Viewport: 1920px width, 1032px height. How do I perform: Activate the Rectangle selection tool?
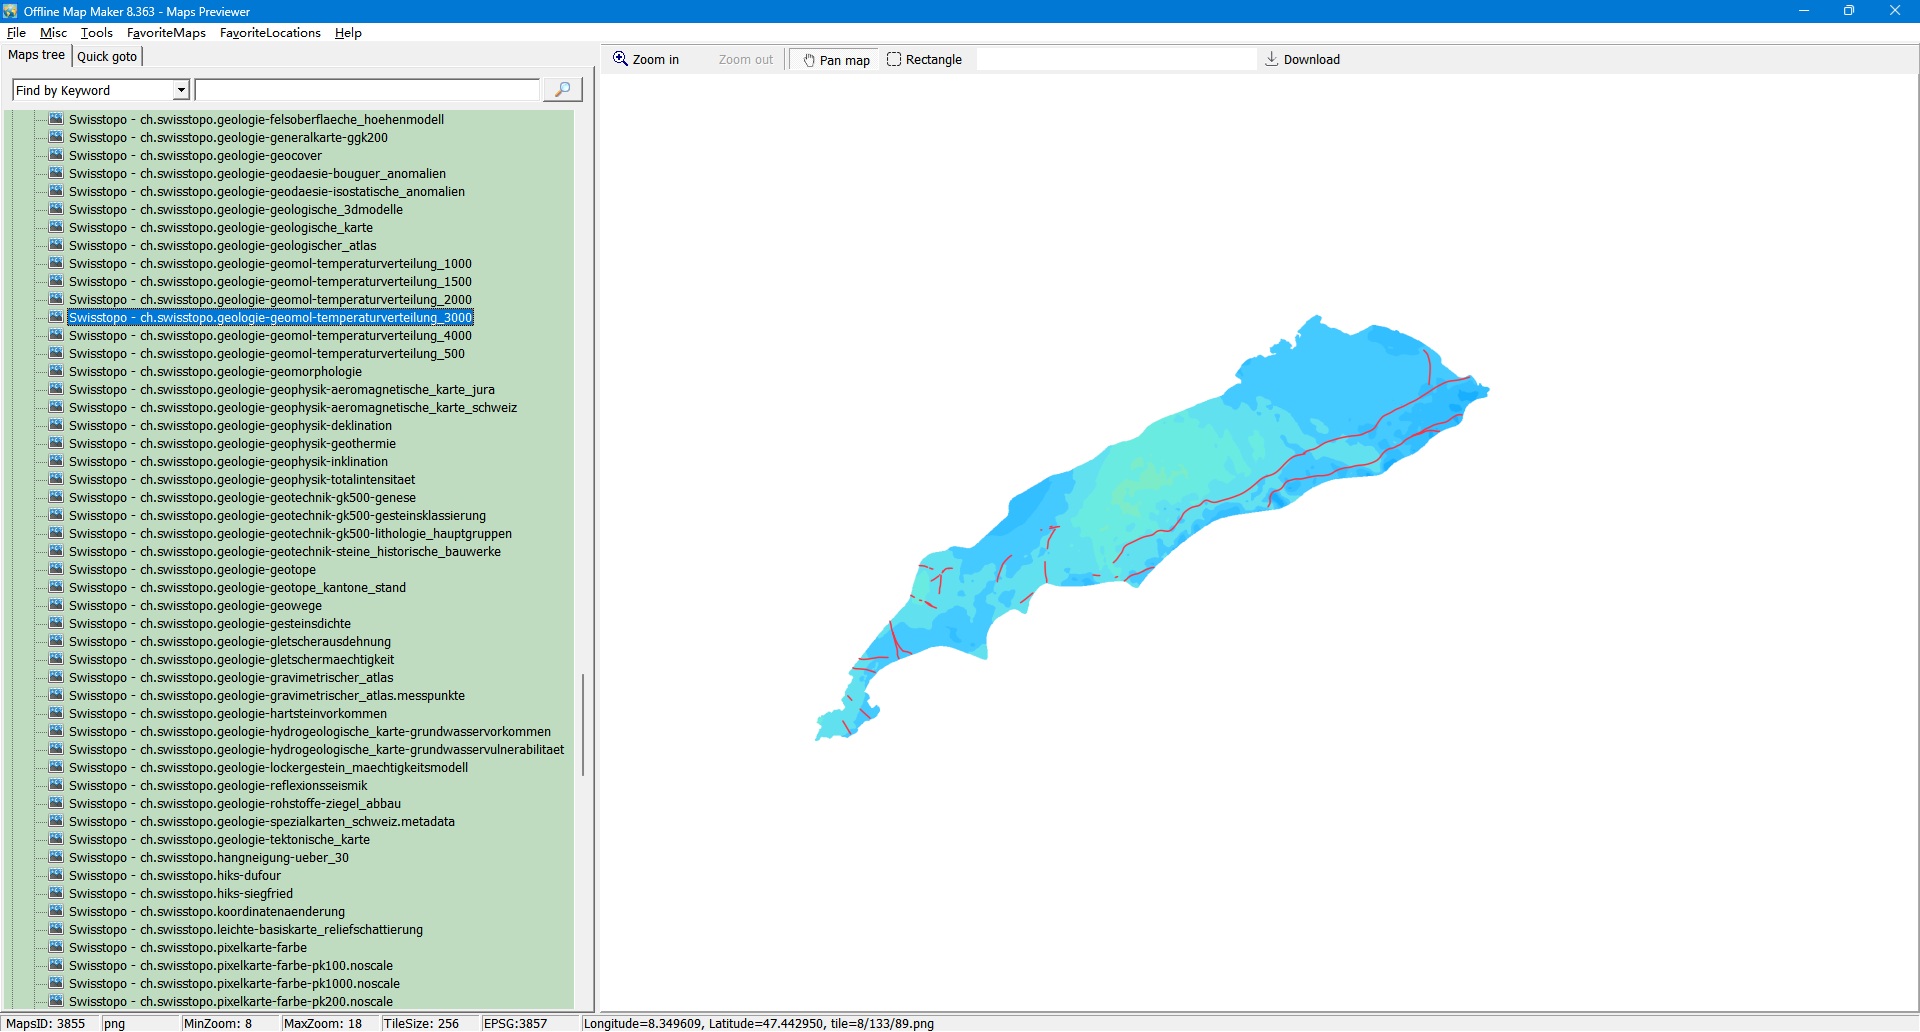coord(924,60)
